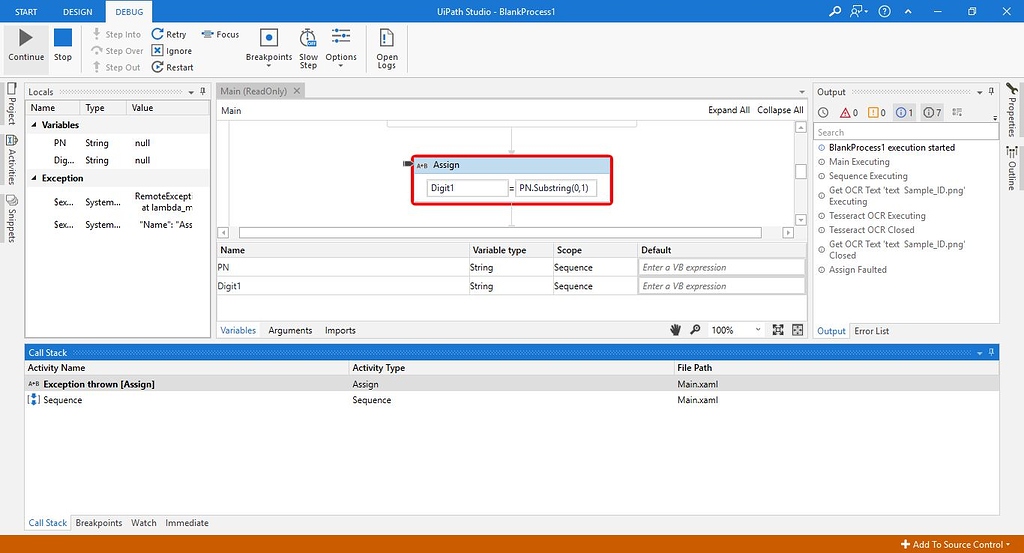Screen dimensions: 1024x553
Task: Toggle error messages filter in Output
Action: point(849,112)
